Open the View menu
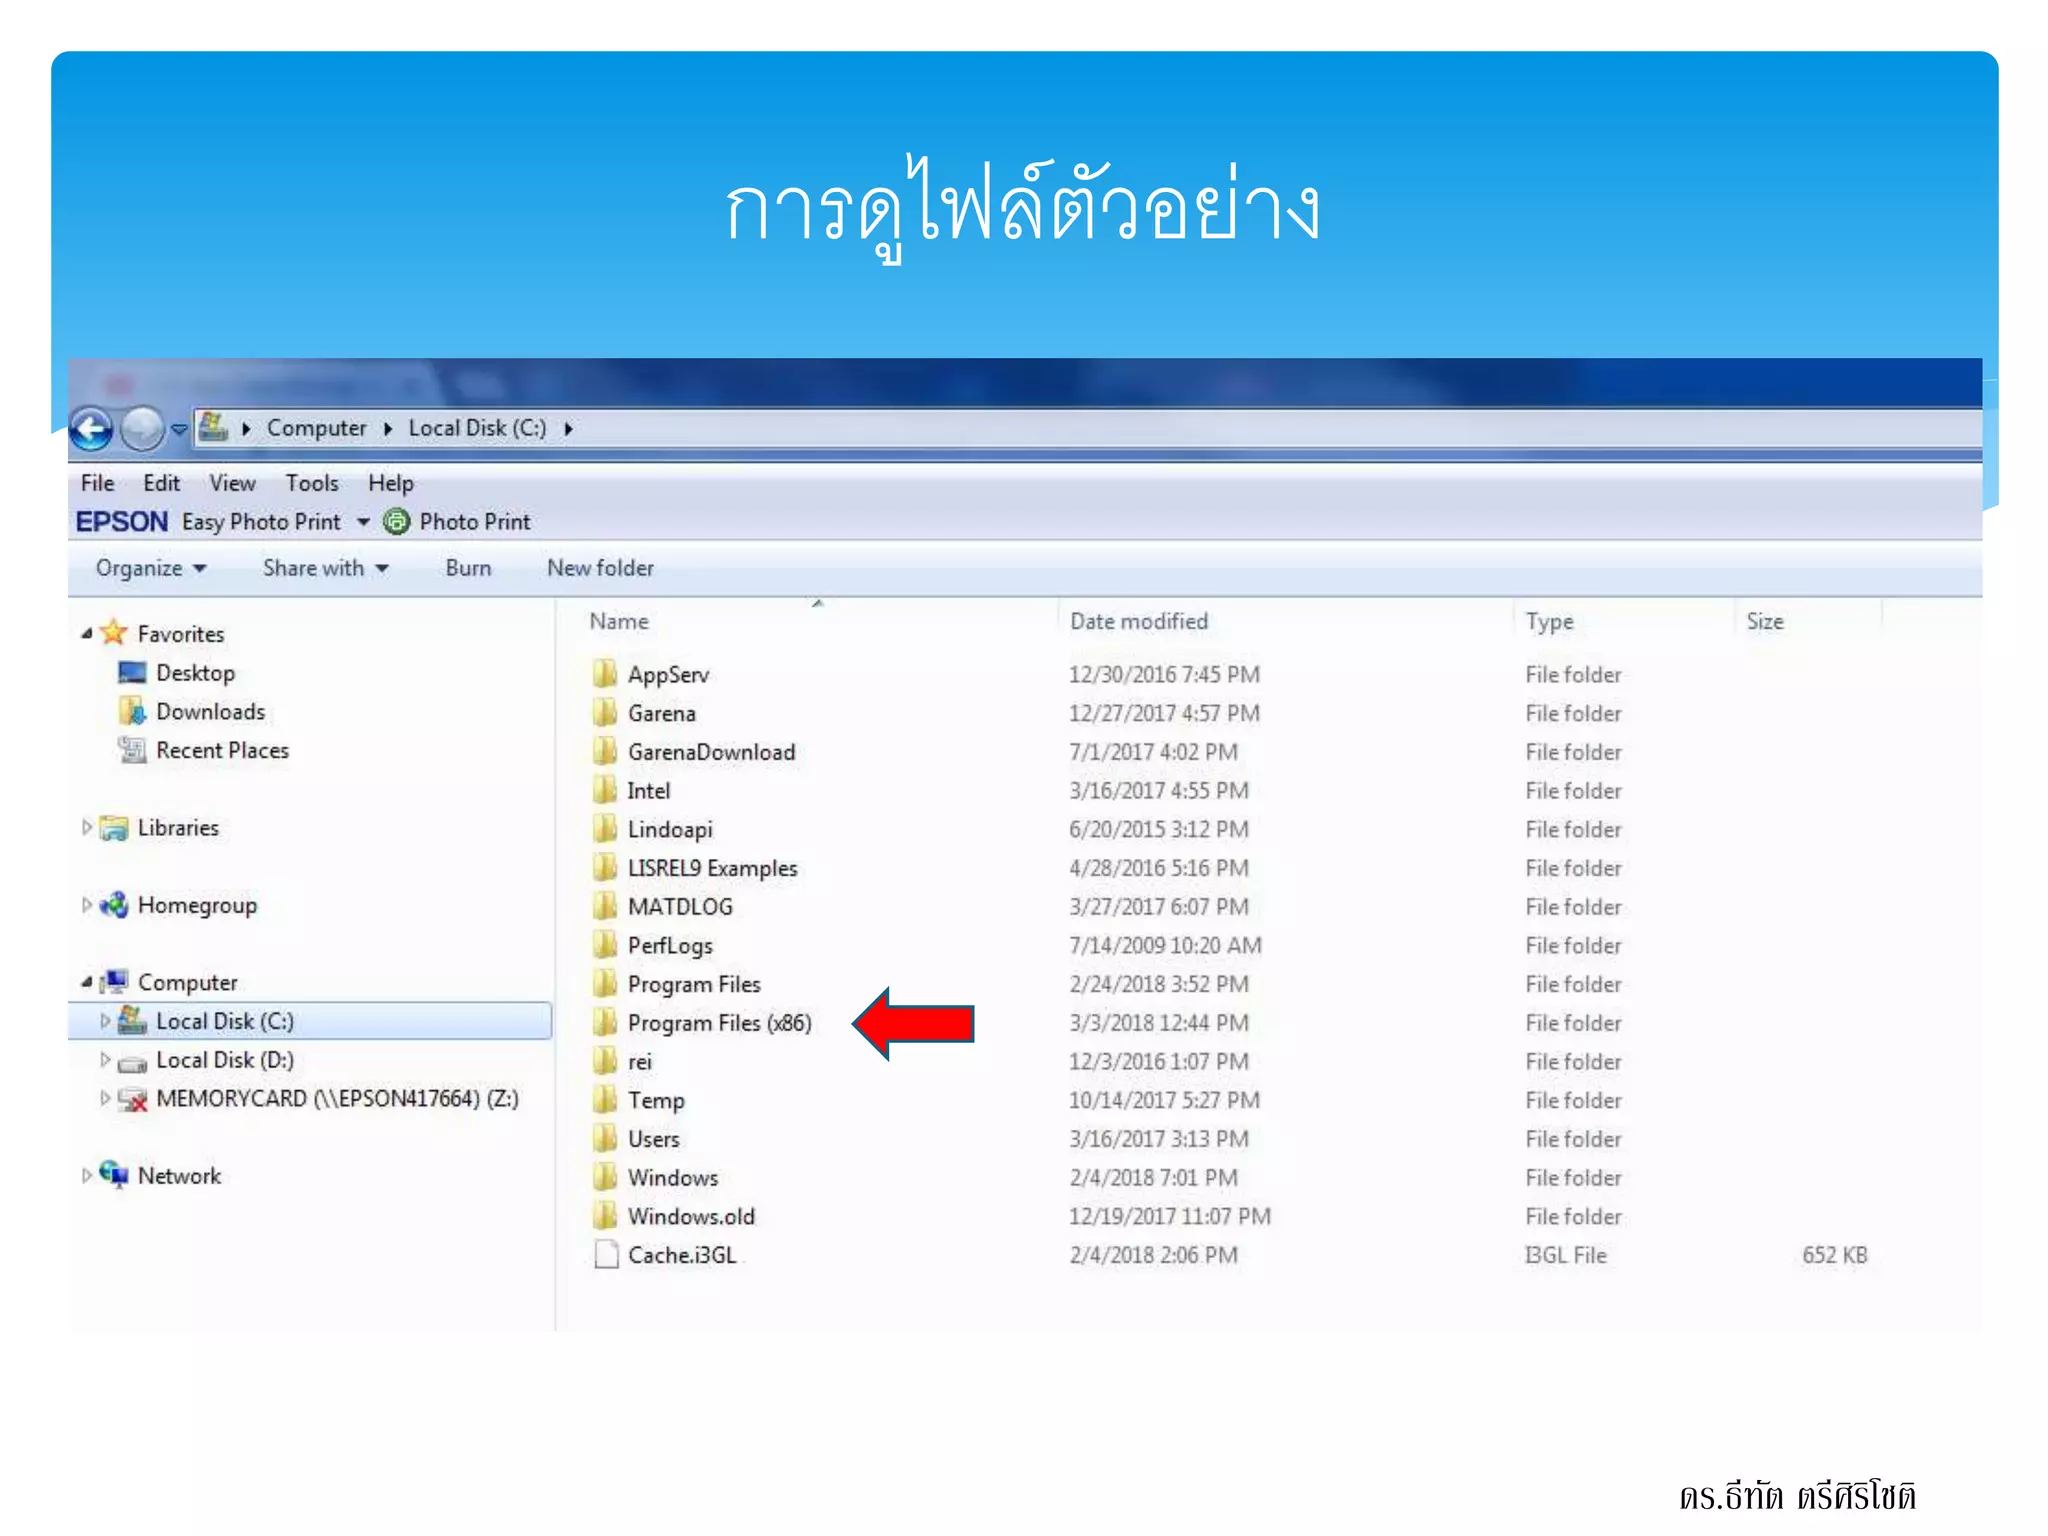Screen dimensions: 2048x1536 pos(232,483)
